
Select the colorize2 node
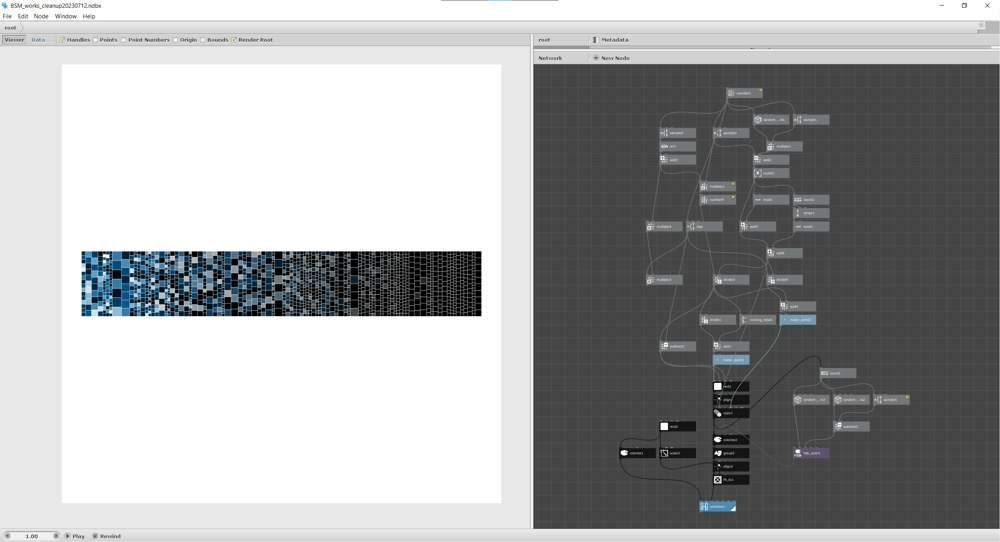pyautogui.click(x=731, y=440)
